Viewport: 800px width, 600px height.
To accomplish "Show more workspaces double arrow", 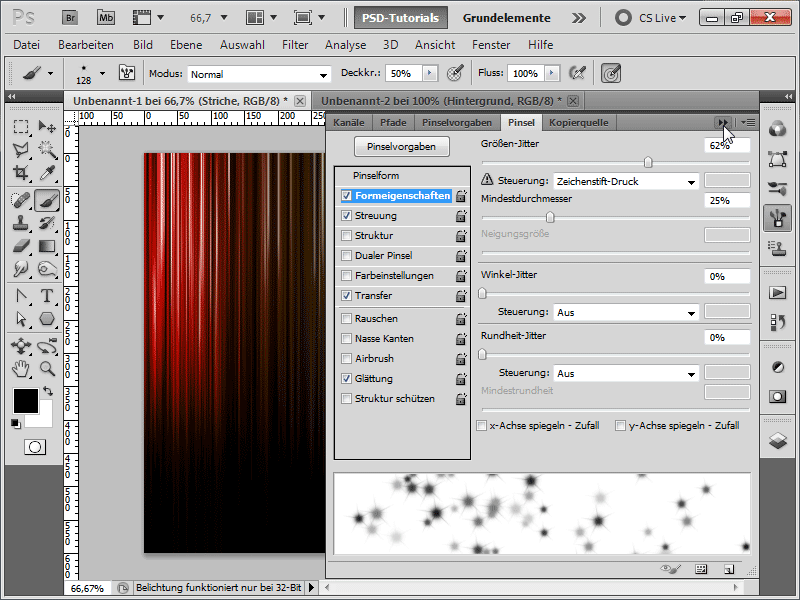I will click(x=579, y=18).
